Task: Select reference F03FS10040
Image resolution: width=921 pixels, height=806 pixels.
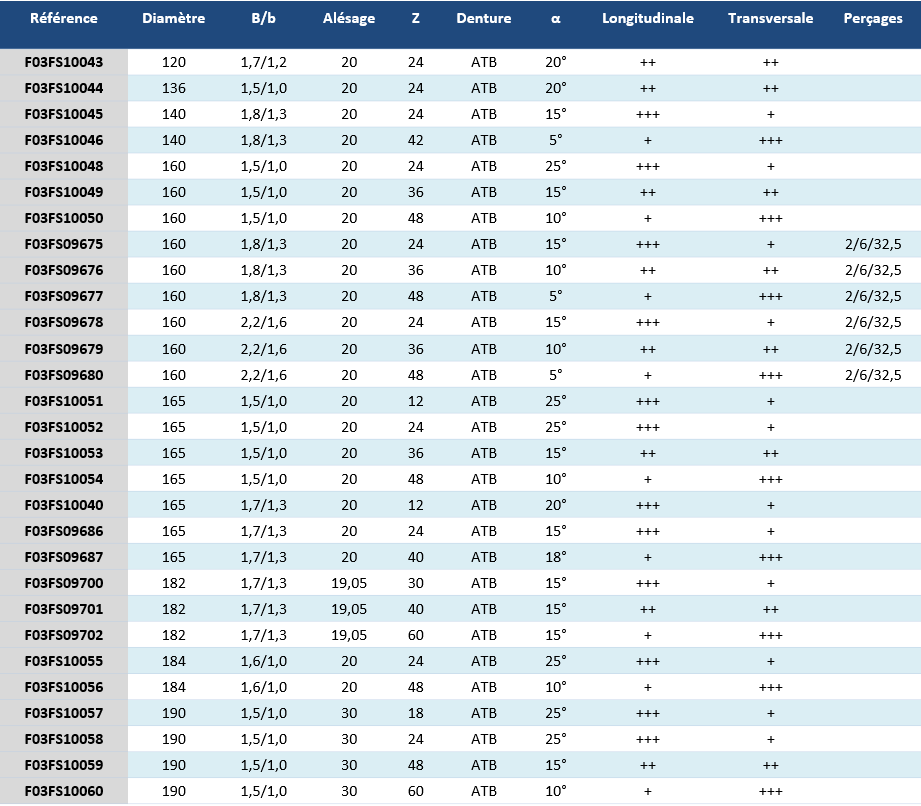Action: click(63, 505)
